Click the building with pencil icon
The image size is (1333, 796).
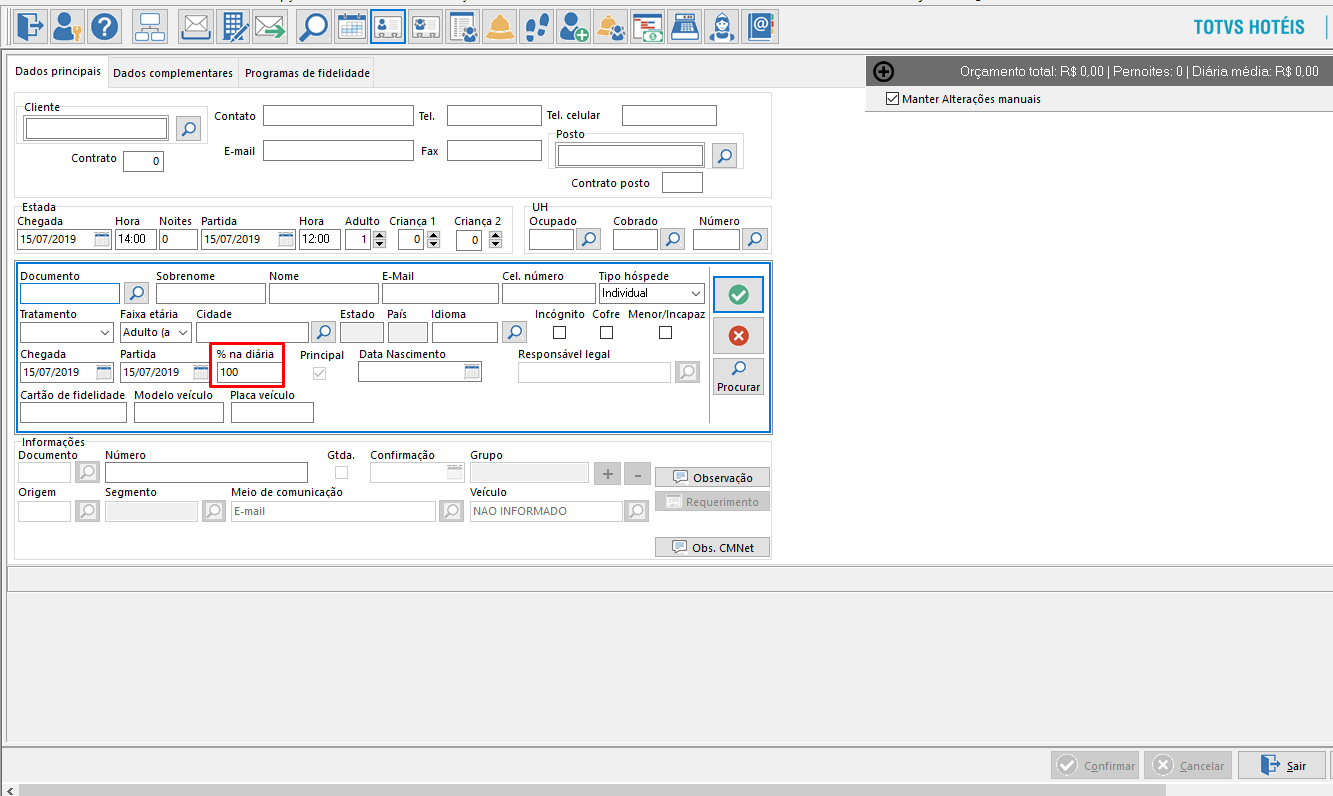(x=233, y=26)
